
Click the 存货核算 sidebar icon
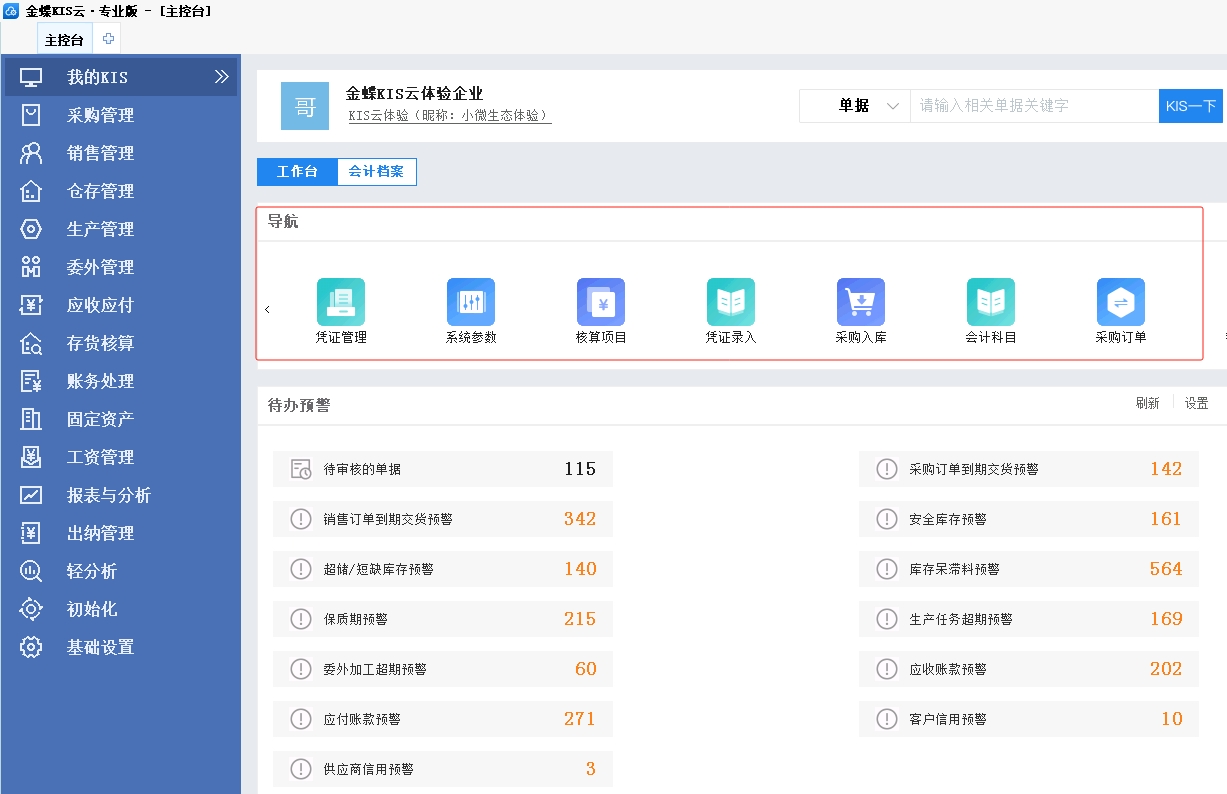pos(32,343)
